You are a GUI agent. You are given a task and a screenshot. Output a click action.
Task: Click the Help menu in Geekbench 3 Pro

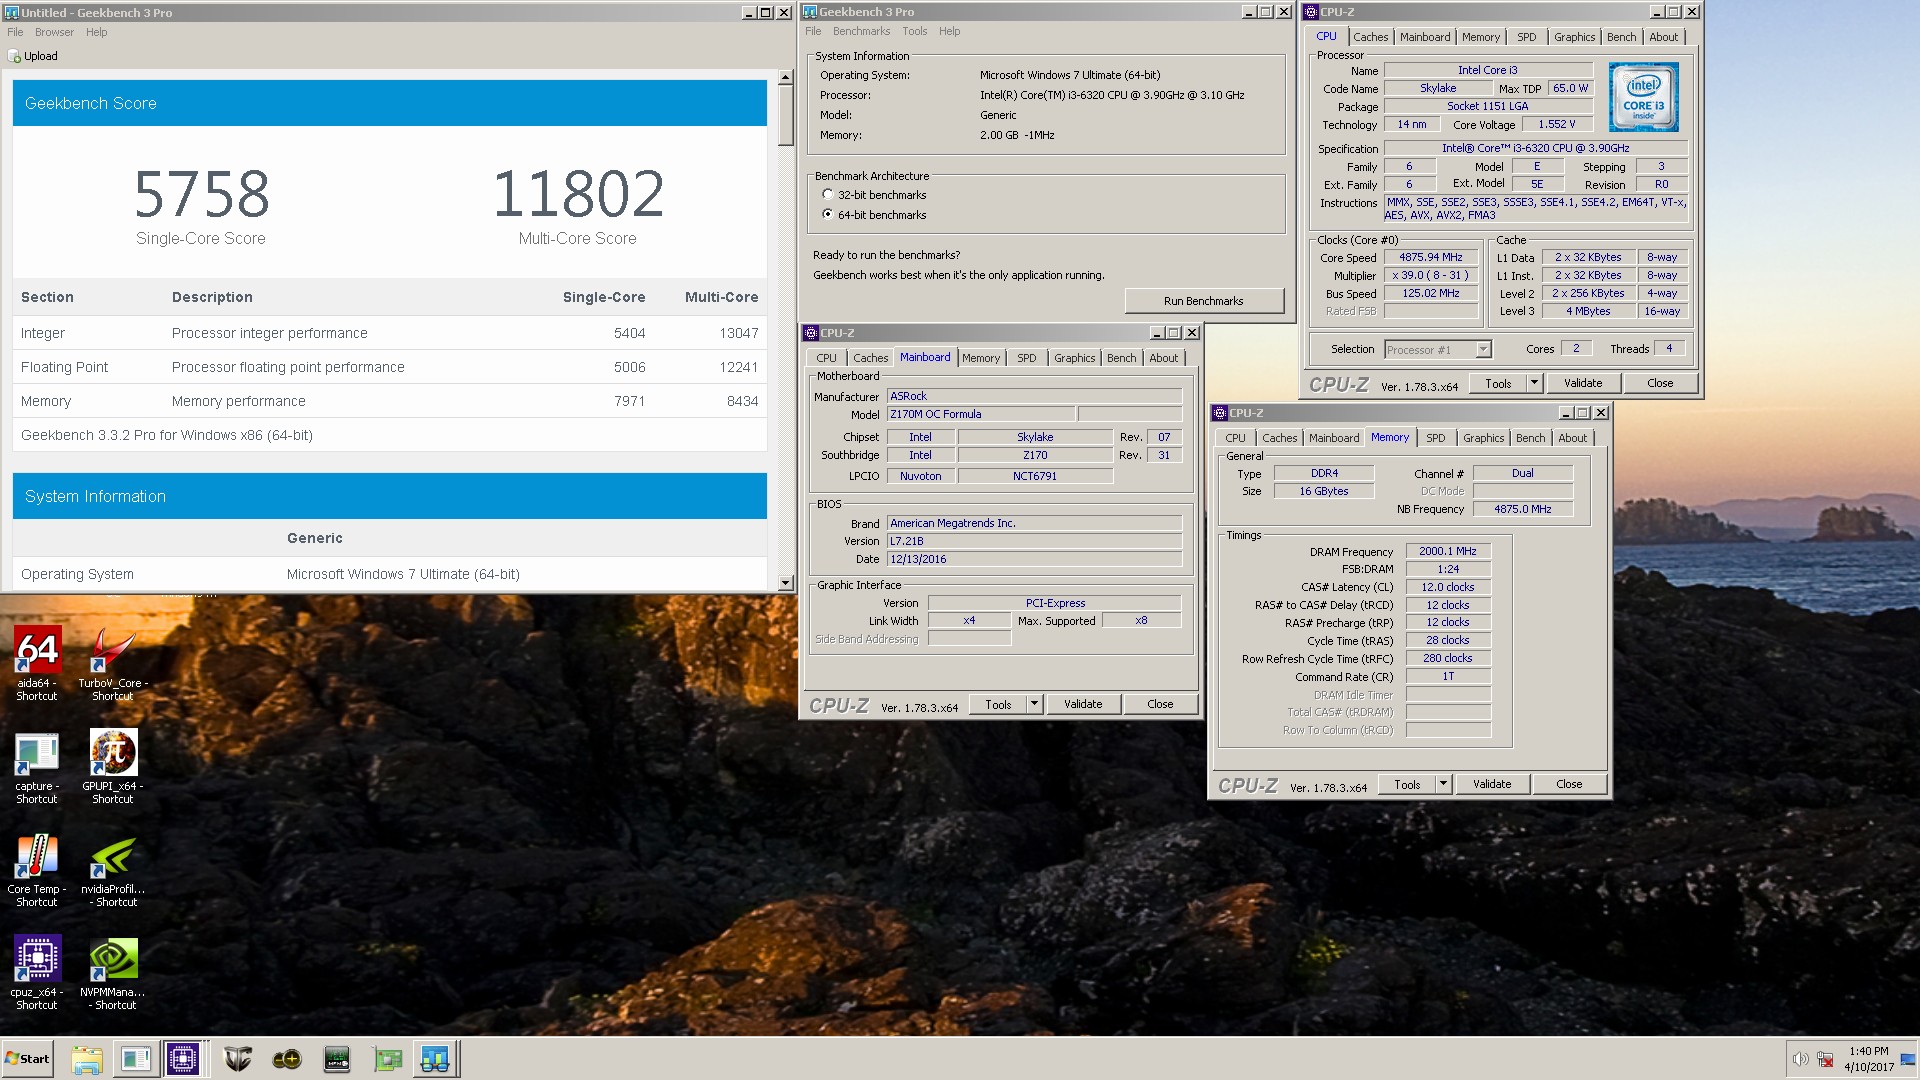(949, 31)
